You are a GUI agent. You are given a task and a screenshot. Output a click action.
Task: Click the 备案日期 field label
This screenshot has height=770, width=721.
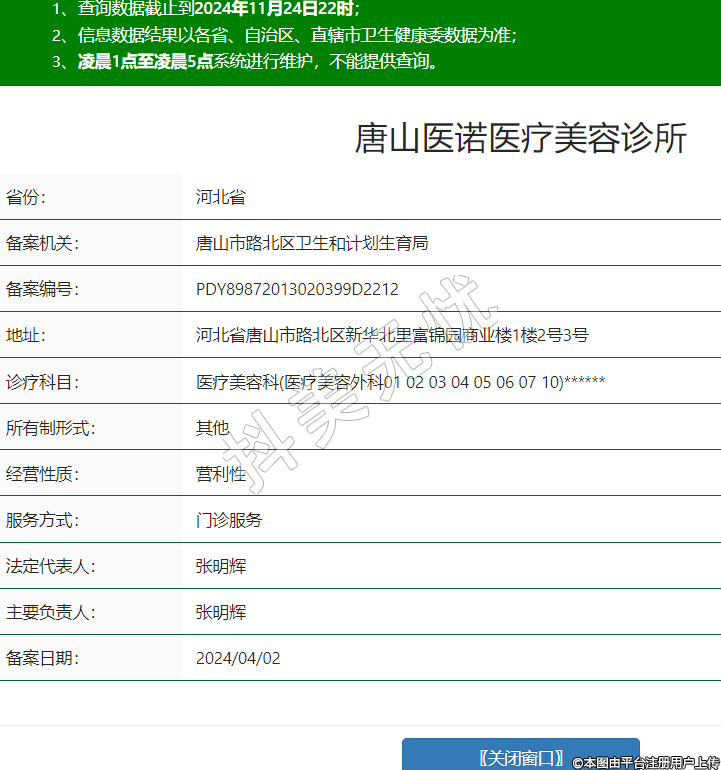point(42,658)
